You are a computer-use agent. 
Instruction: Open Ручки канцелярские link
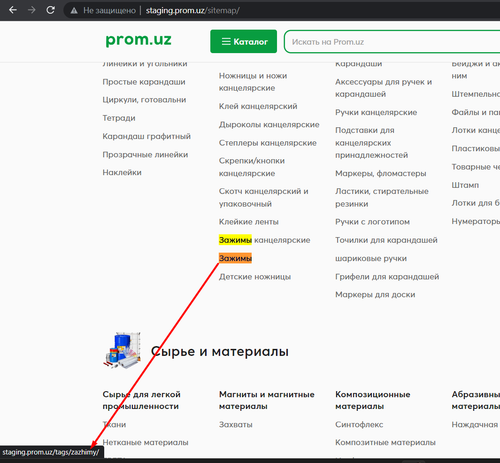coord(376,112)
